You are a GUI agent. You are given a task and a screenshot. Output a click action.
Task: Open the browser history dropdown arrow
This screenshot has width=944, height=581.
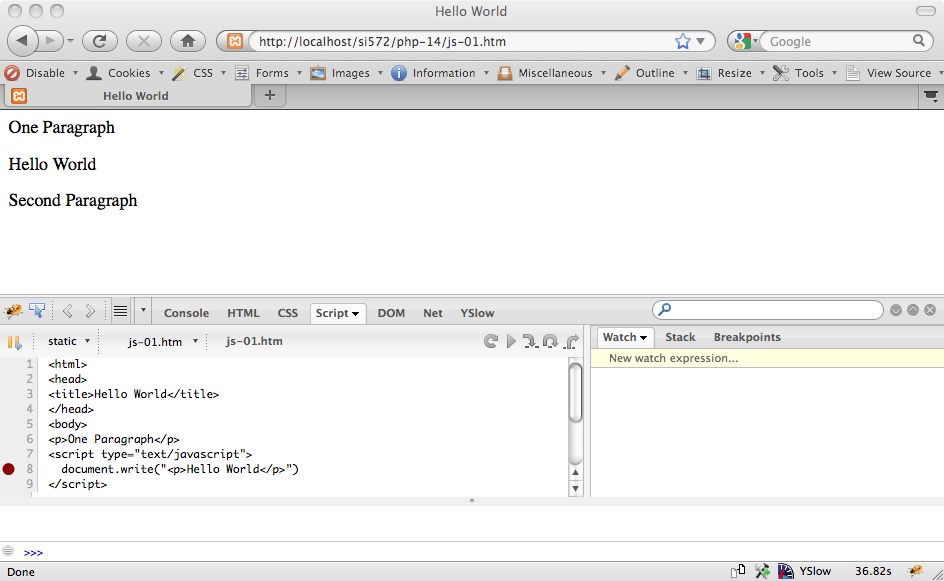click(70, 41)
